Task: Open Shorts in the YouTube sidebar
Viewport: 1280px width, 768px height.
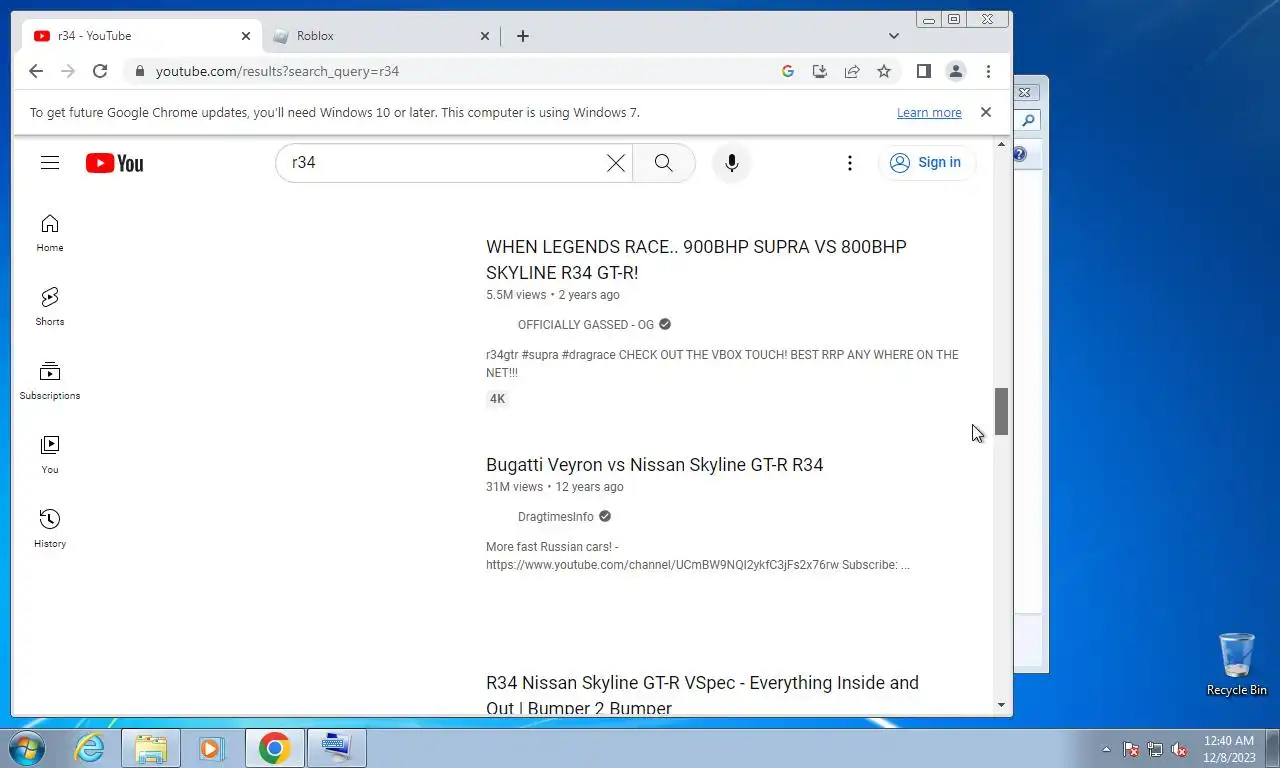Action: (x=50, y=307)
